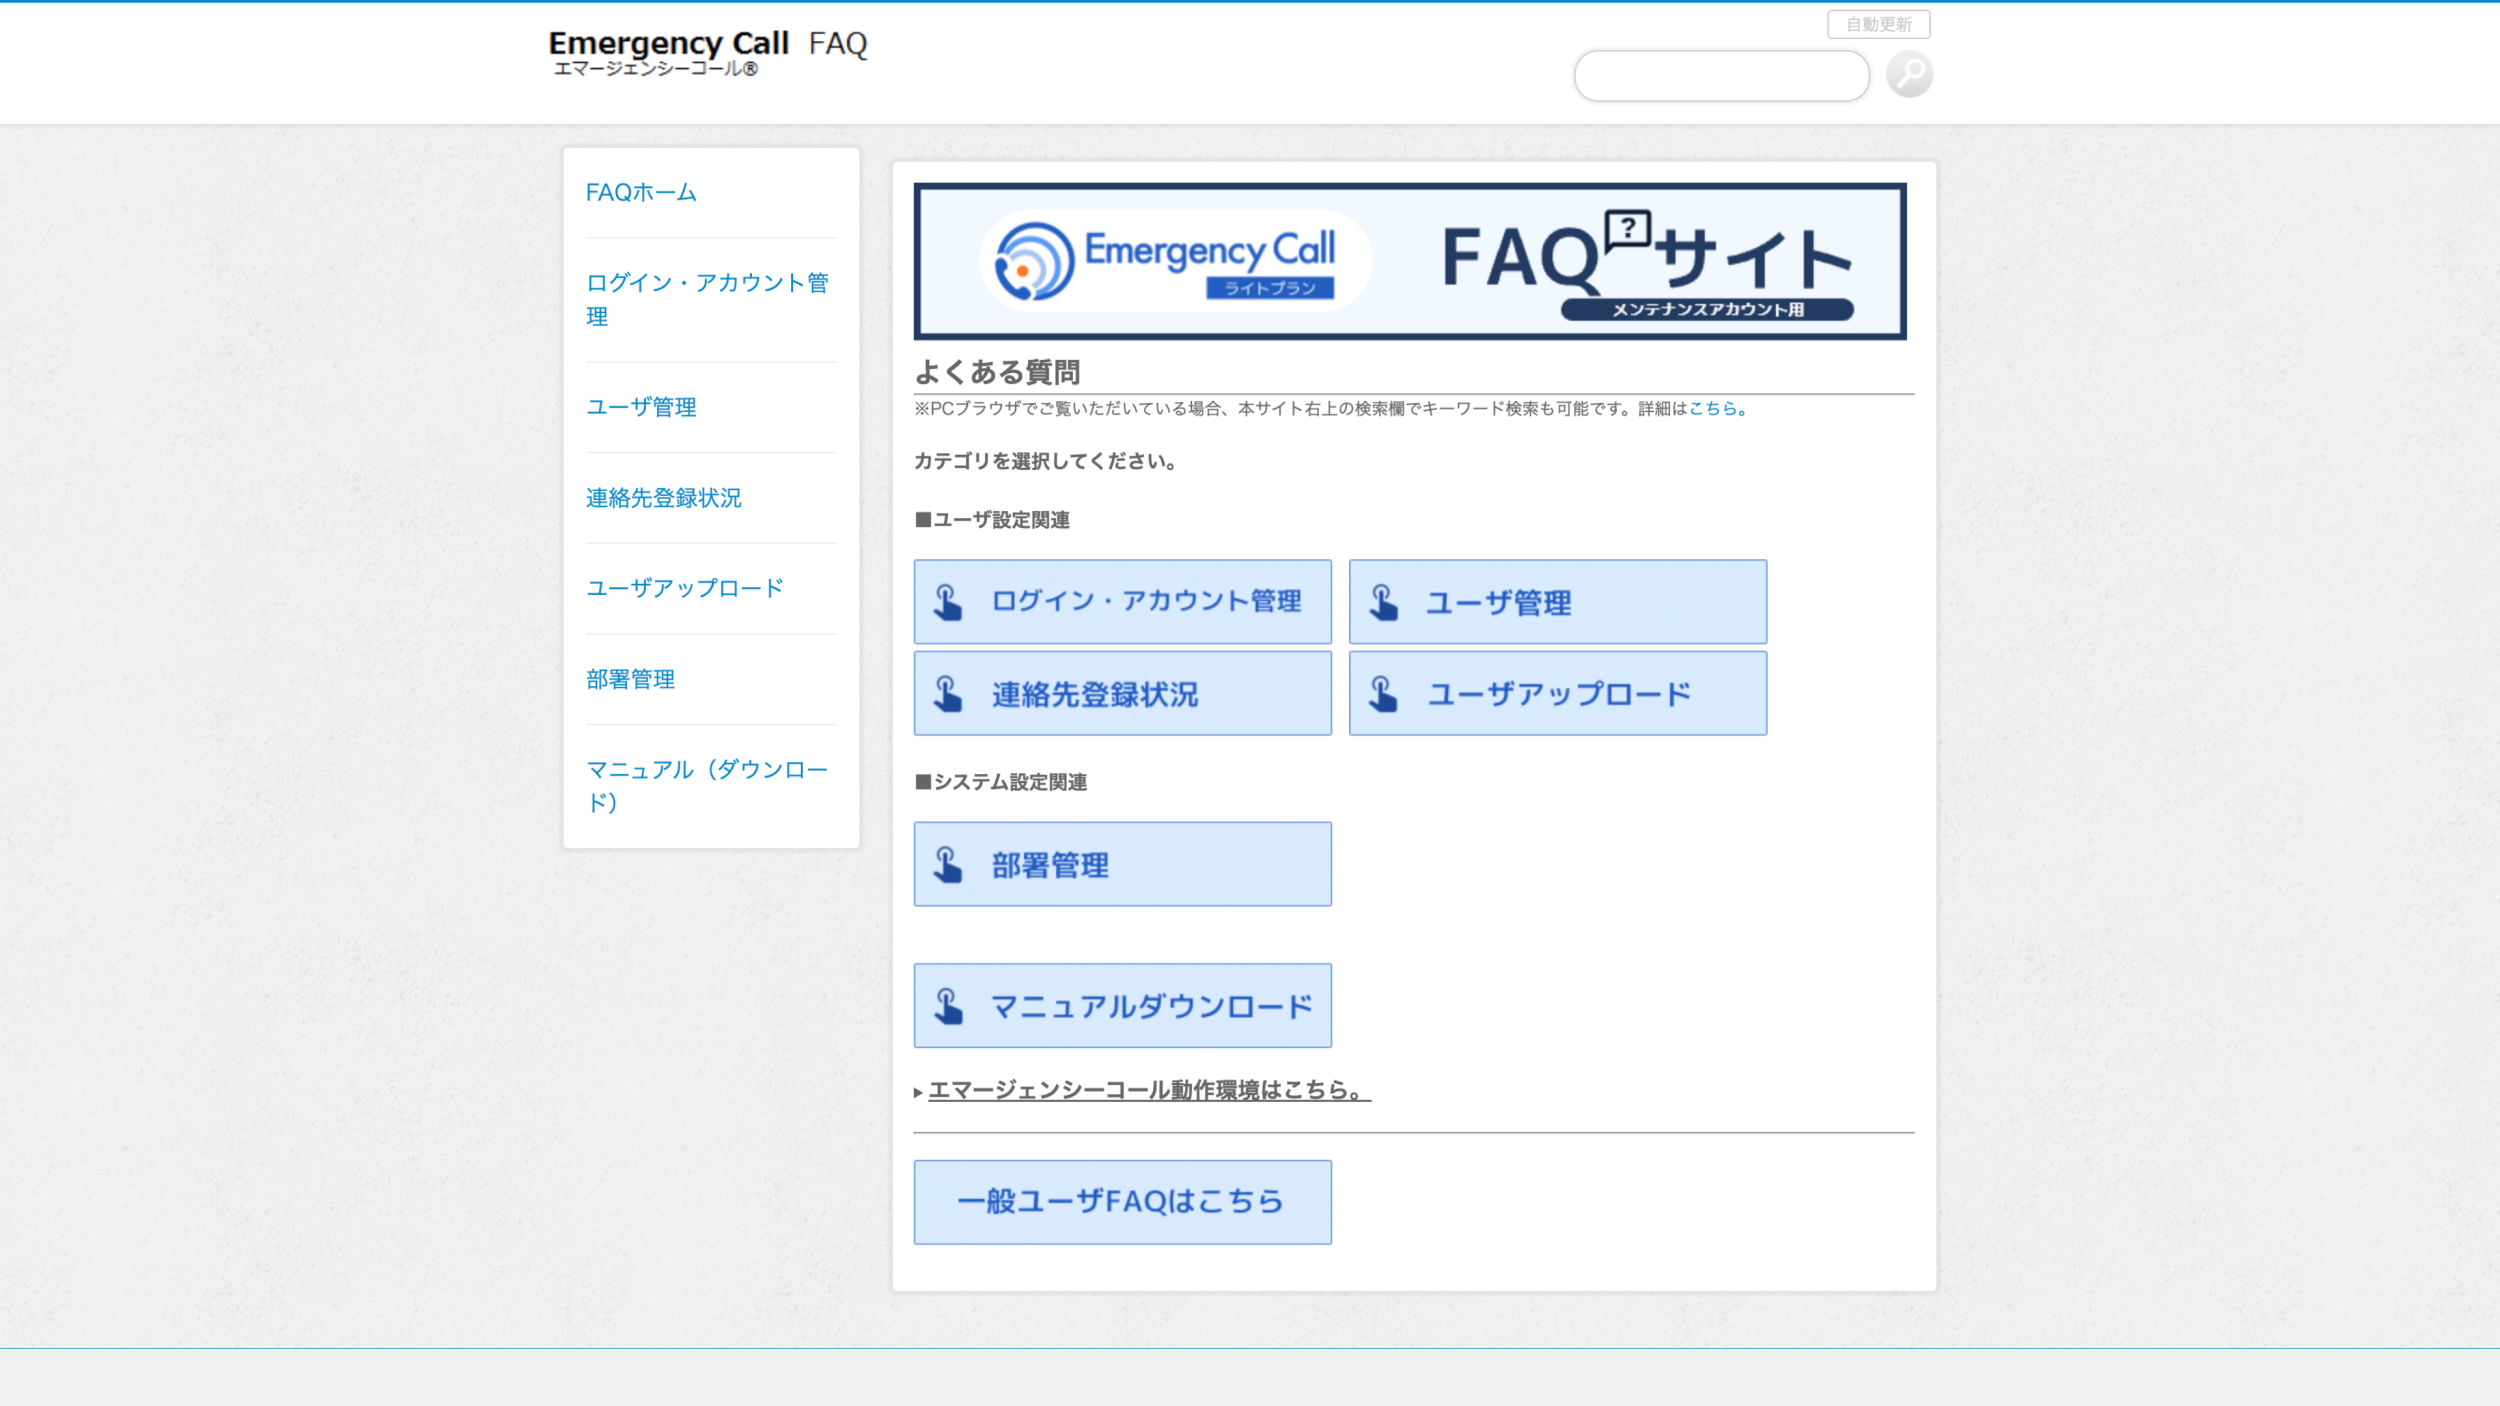Click hand icon on マニュアルダウンロード button

pos(948,1006)
